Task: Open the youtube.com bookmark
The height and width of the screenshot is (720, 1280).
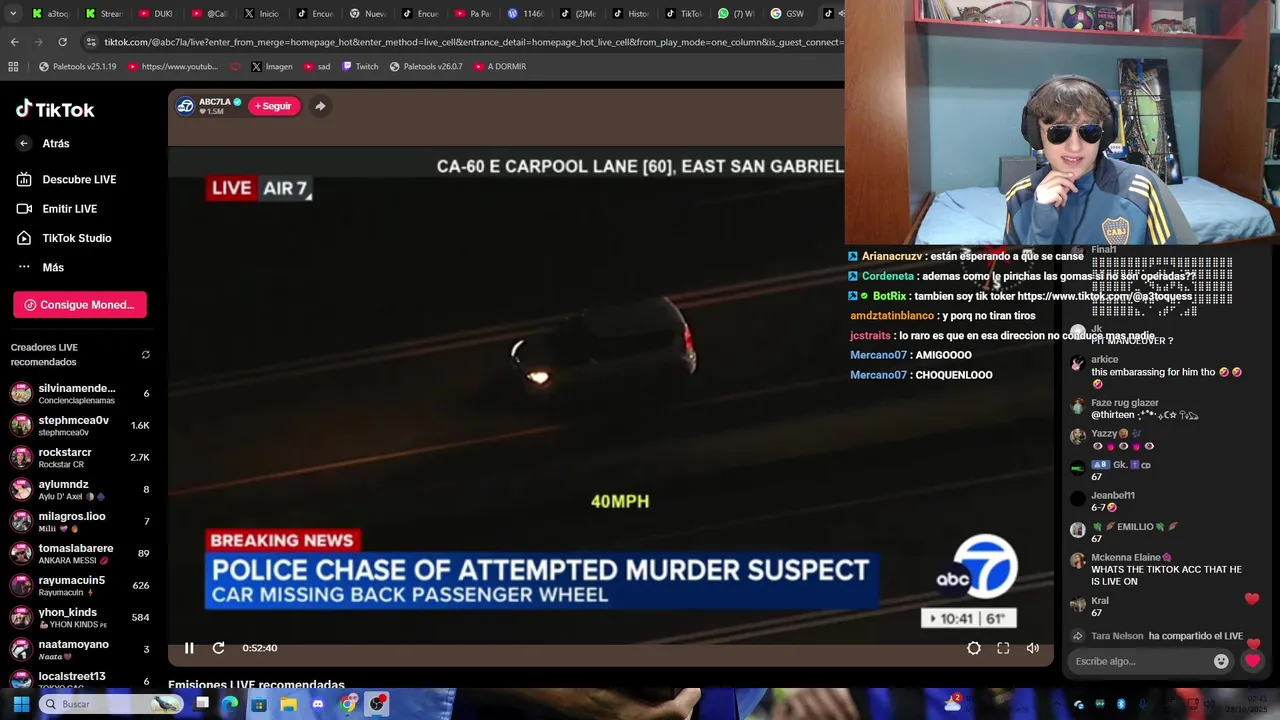Action: click(x=172, y=67)
